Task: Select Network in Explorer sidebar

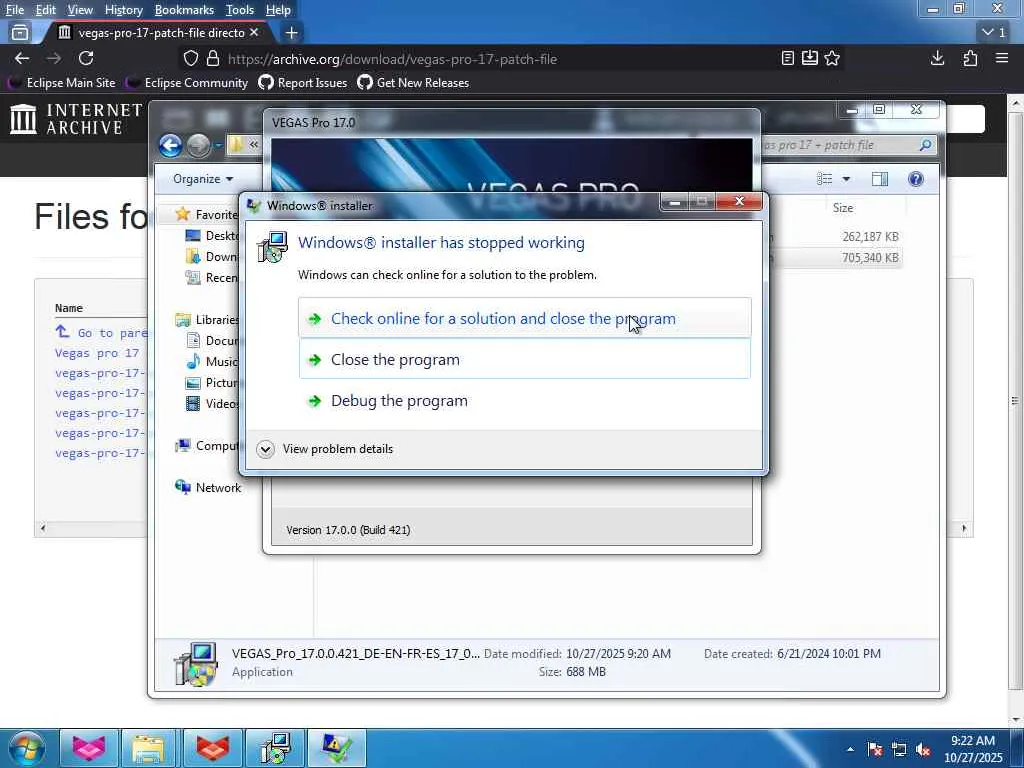Action: point(208,487)
